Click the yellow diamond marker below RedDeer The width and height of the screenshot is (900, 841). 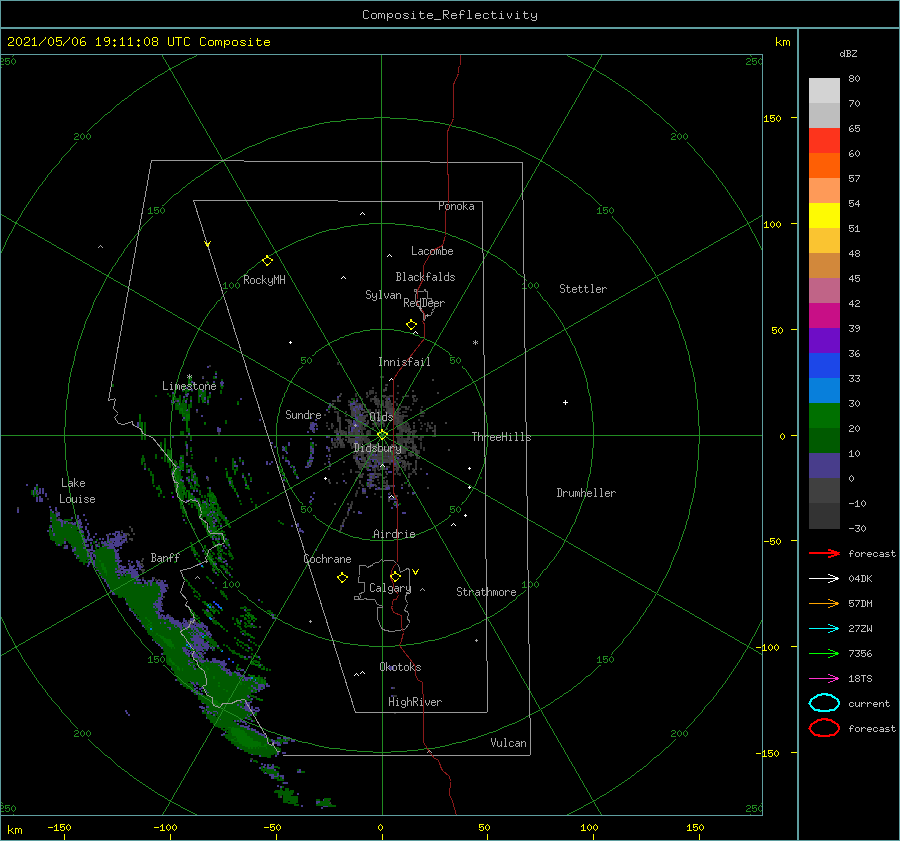click(411, 325)
